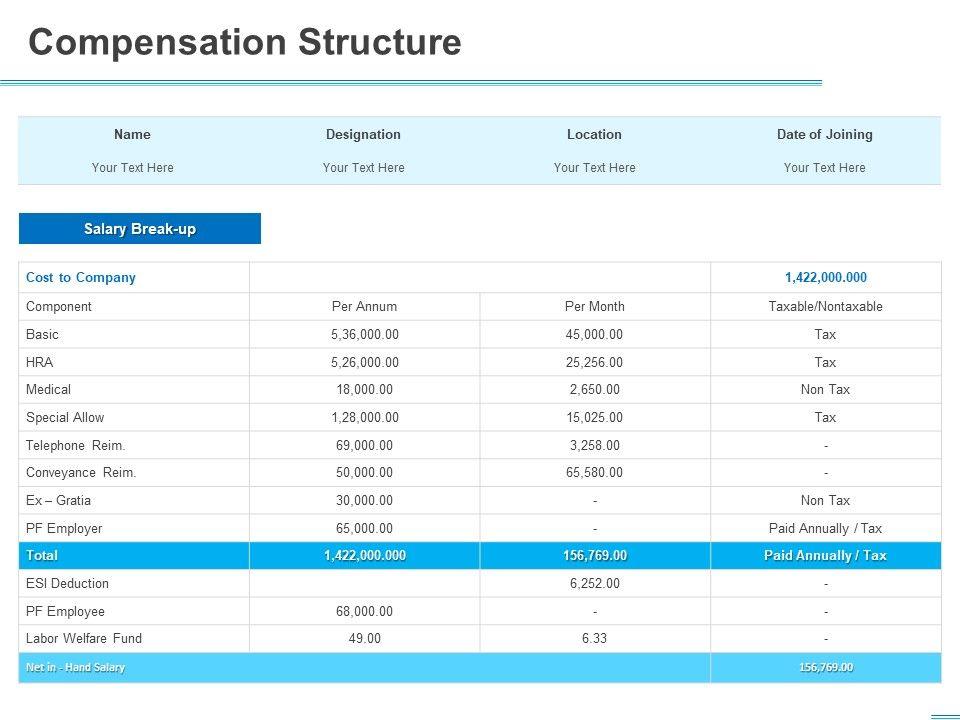The height and width of the screenshot is (720, 960).
Task: Select the HRA per month value 25,256.00
Action: [594, 363]
